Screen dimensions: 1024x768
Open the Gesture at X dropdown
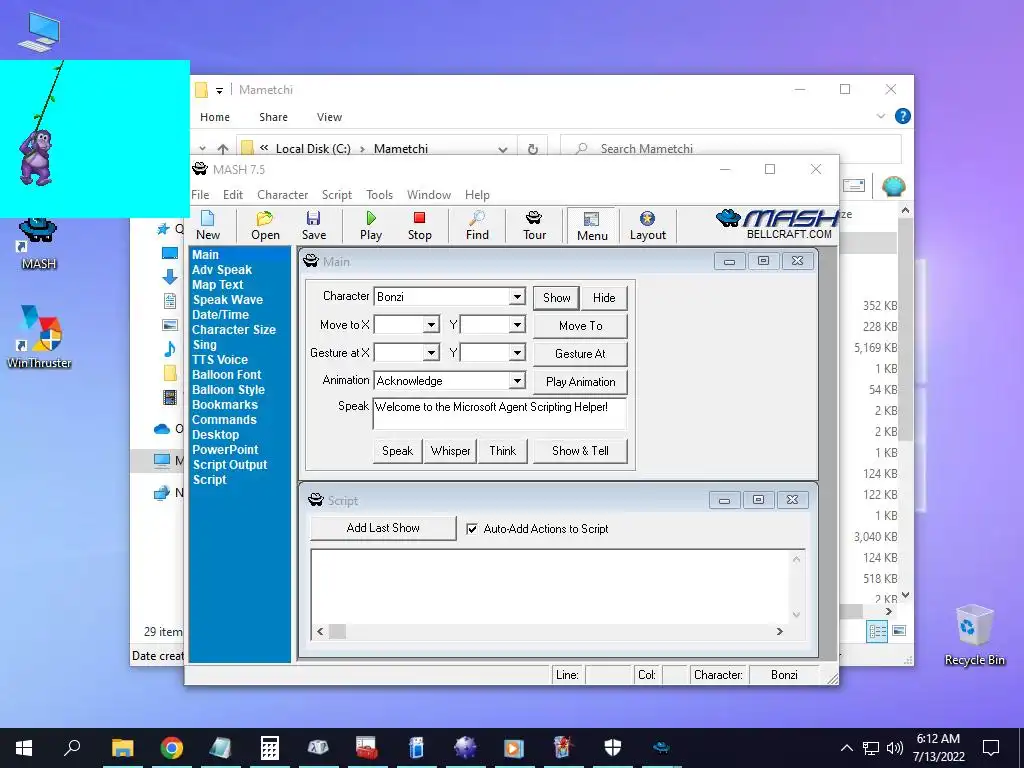[431, 353]
